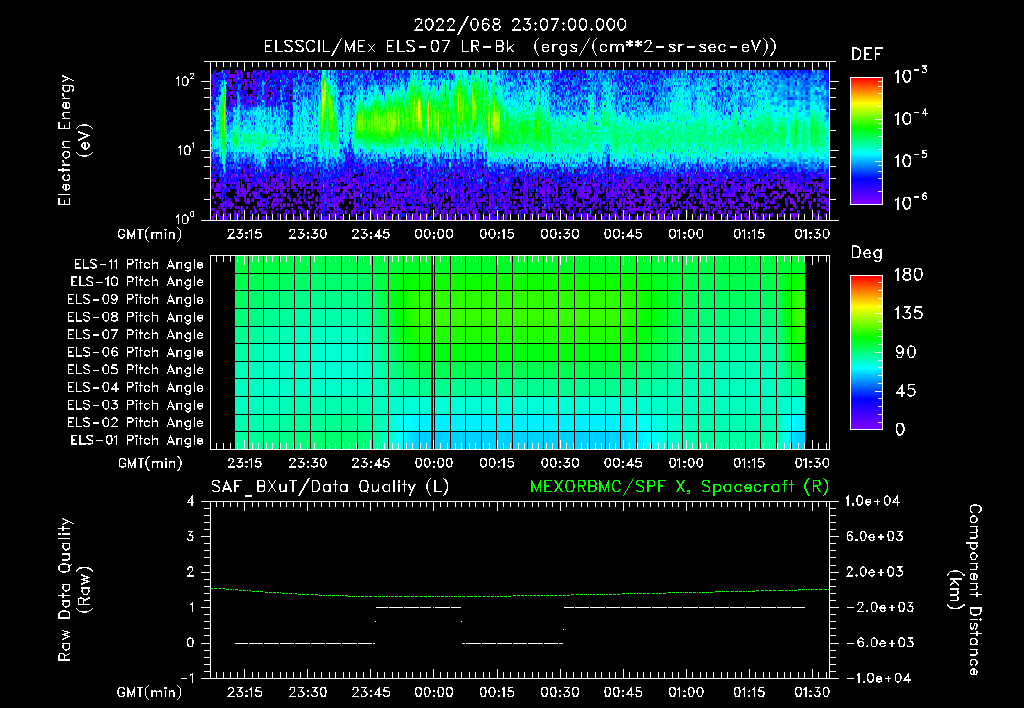The width and height of the screenshot is (1024, 708).
Task: Click the 6.0e+03 distance axis value
Action: [874, 536]
